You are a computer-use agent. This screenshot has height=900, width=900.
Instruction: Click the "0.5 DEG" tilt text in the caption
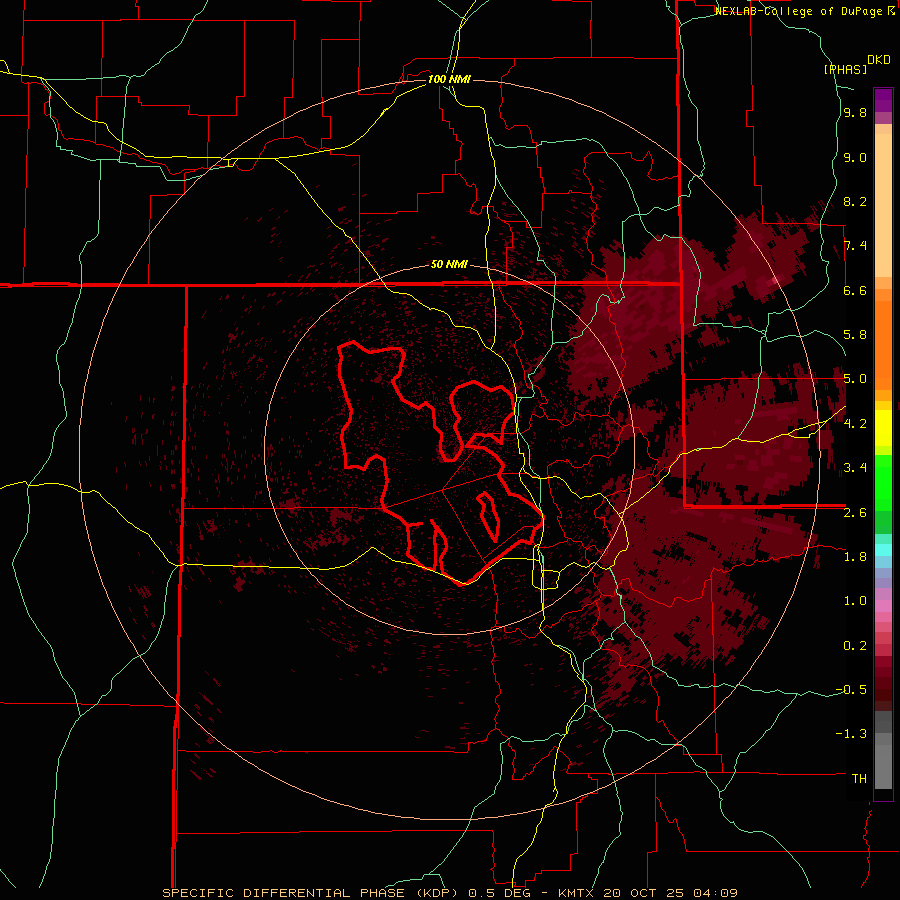coord(500,893)
